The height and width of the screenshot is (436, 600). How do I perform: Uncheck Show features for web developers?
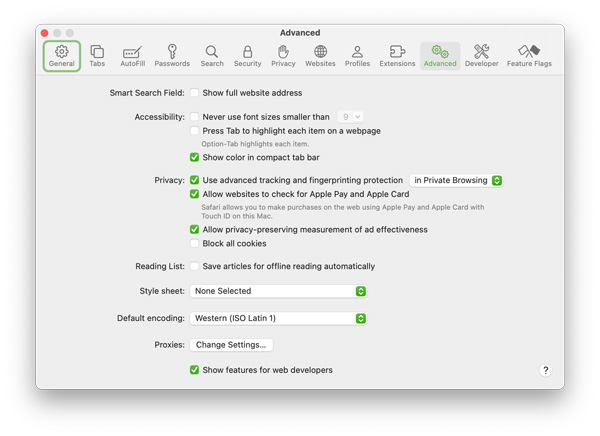pos(194,370)
